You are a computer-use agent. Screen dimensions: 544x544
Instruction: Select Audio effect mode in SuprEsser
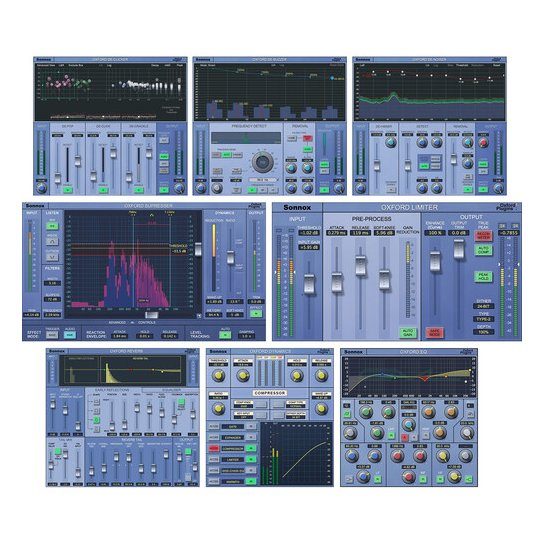(70, 335)
